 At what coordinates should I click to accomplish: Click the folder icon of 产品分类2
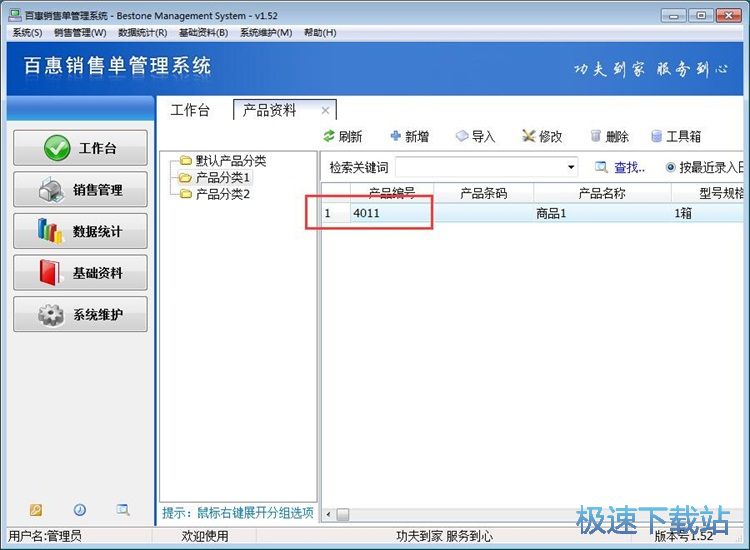click(x=186, y=194)
